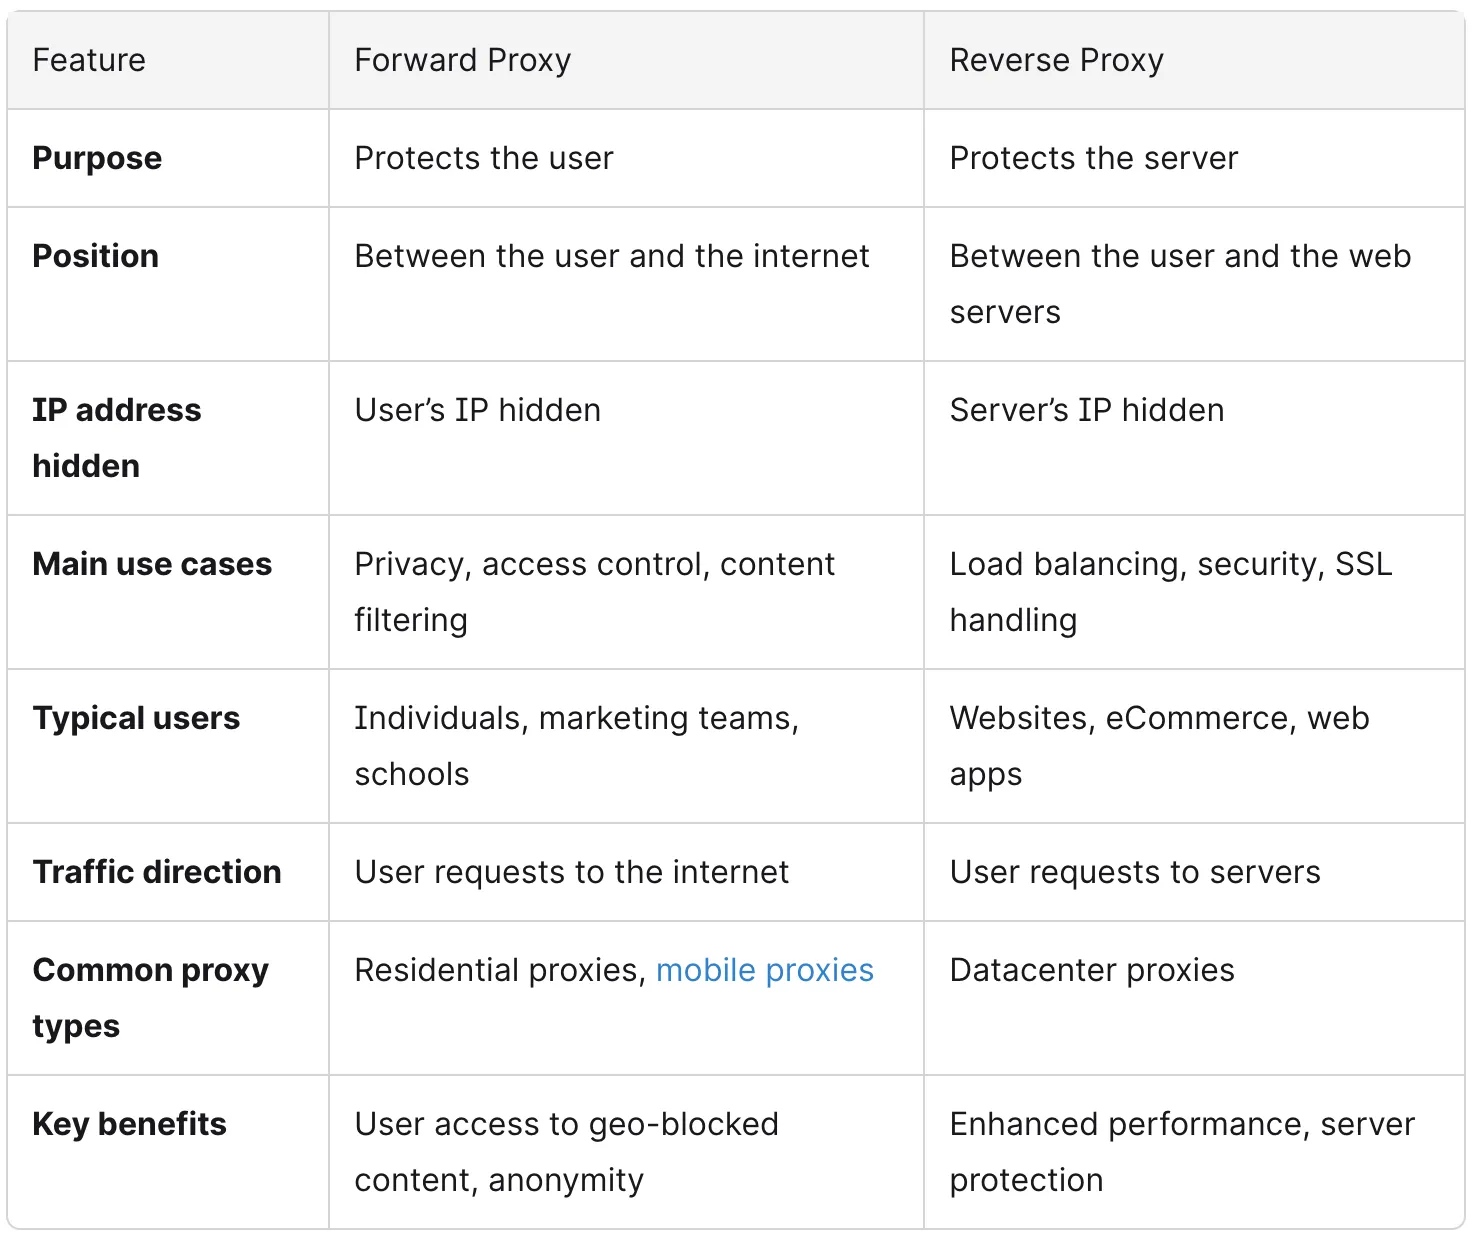Open the "mobile proxies" link
This screenshot has width=1474, height=1238.
coord(764,970)
